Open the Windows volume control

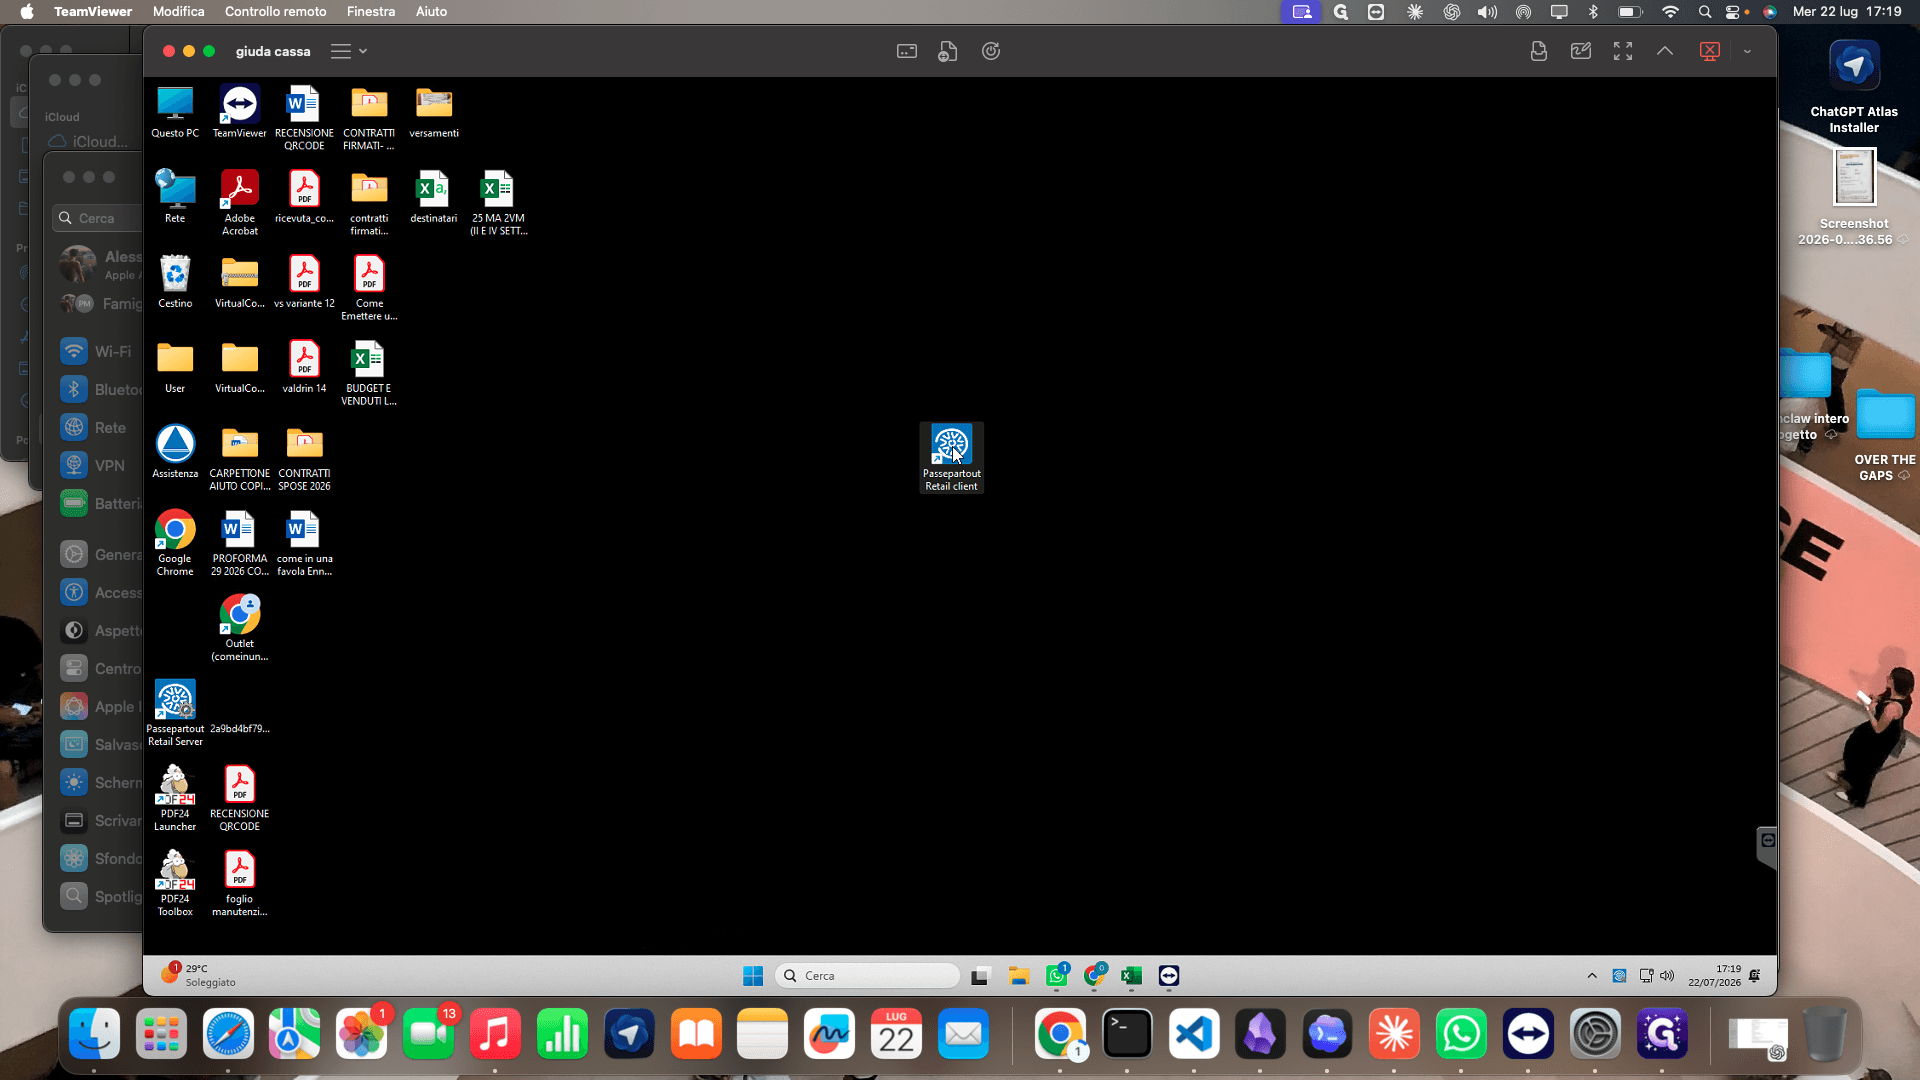coord(1667,976)
